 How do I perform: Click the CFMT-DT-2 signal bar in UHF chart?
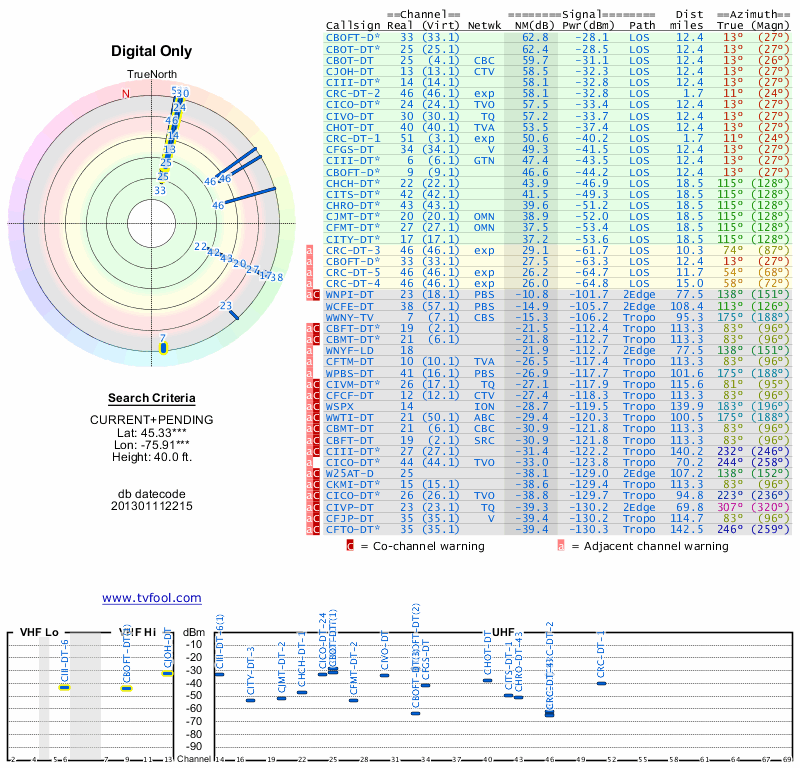coord(354,700)
